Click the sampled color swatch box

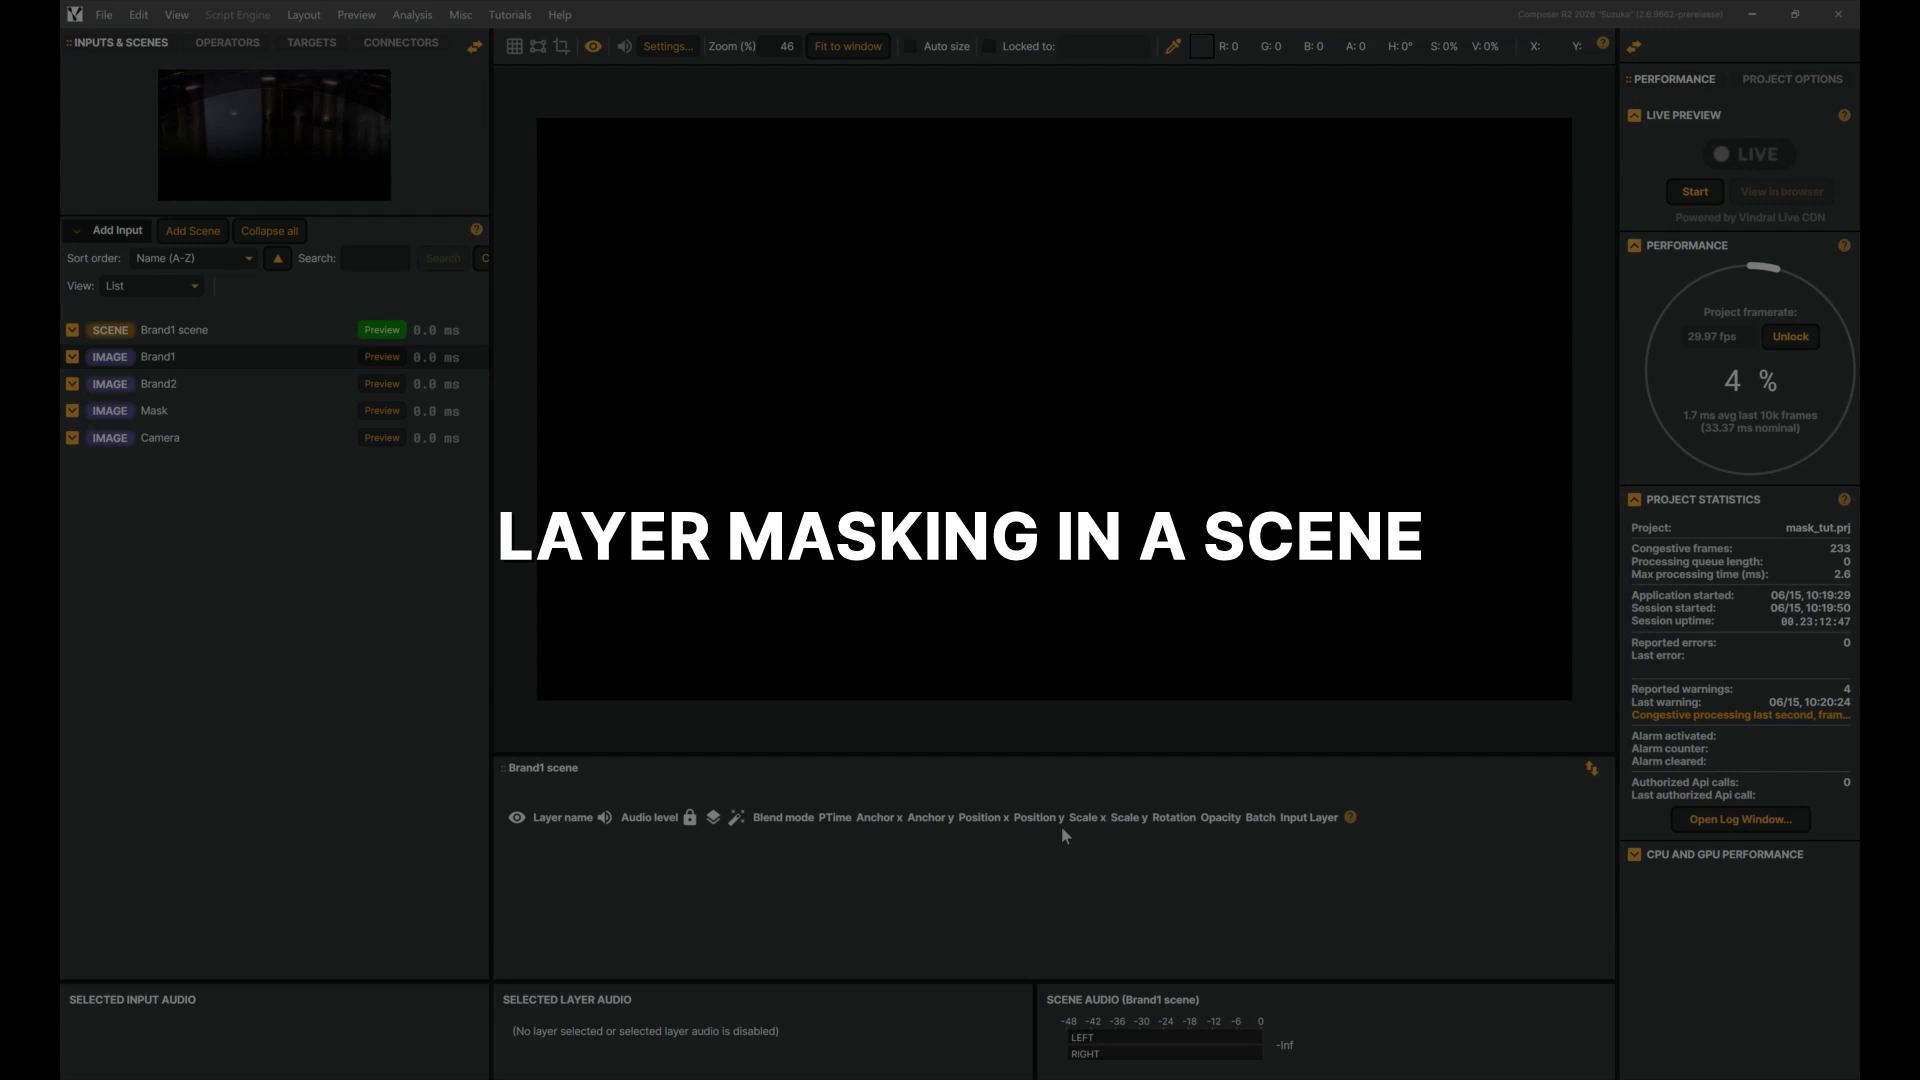tap(1202, 46)
